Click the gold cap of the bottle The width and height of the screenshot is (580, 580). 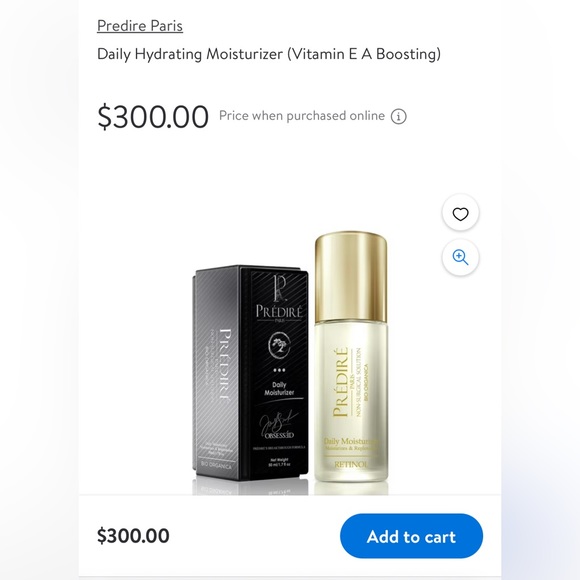[x=351, y=277]
